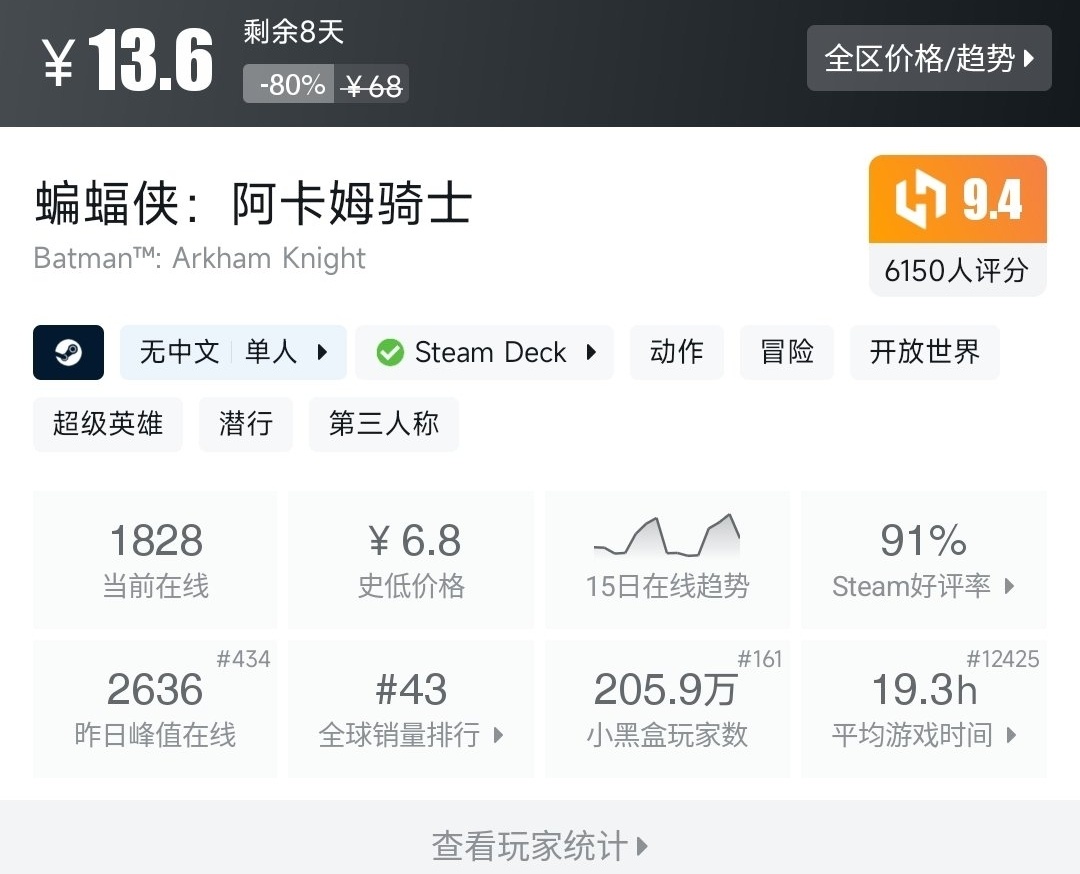Click the #161 player count rank
This screenshot has width=1080, height=874.
(x=760, y=659)
